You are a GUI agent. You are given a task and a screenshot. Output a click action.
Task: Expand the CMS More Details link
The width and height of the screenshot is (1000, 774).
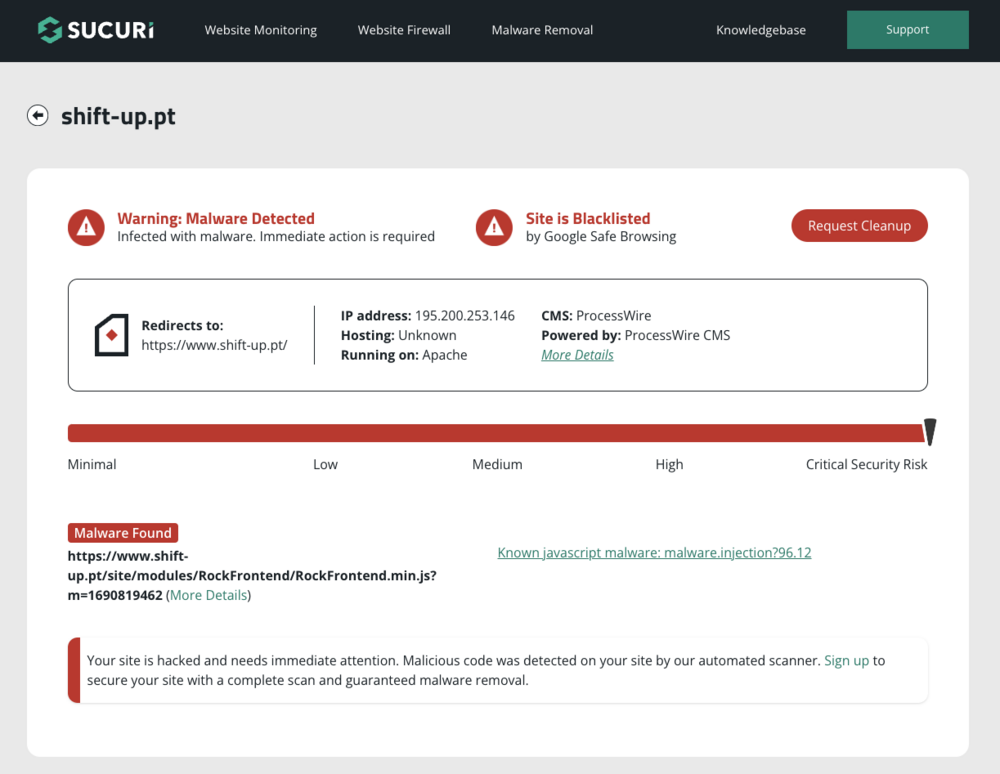[x=577, y=355]
